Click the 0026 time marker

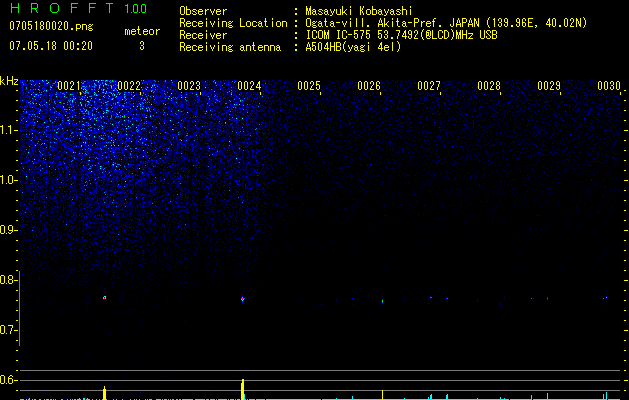(x=369, y=86)
